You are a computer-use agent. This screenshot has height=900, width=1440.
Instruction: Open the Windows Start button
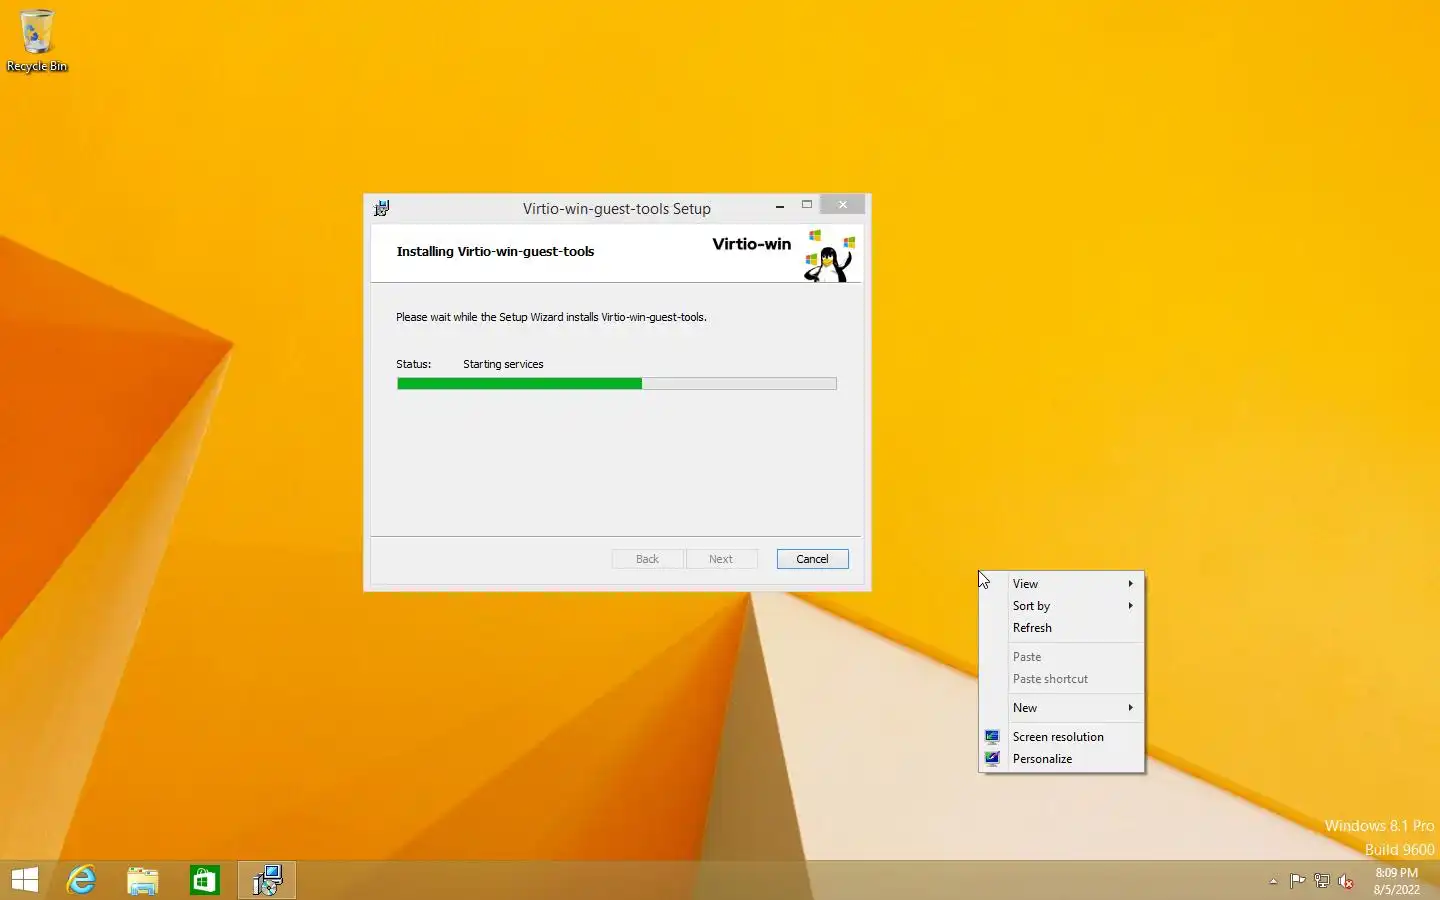tap(25, 880)
